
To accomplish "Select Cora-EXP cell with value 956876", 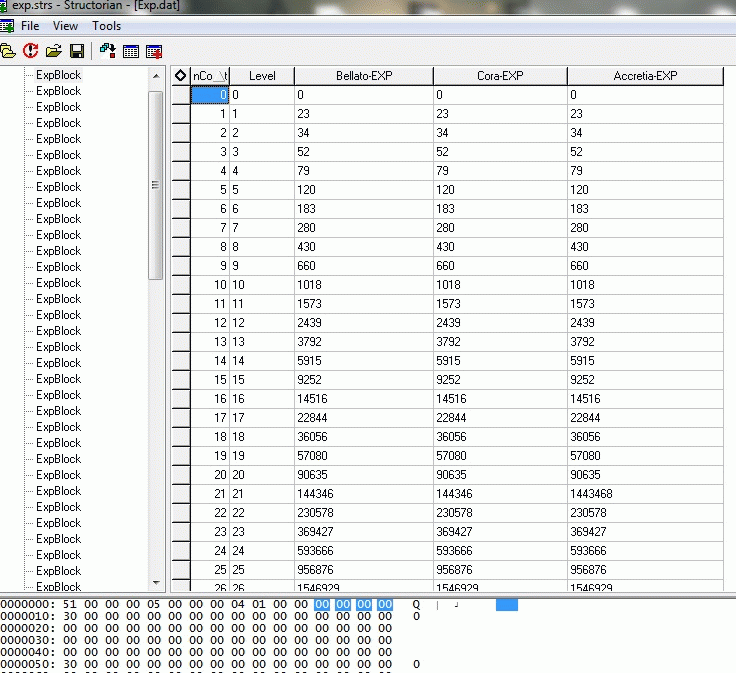I will coord(500,570).
